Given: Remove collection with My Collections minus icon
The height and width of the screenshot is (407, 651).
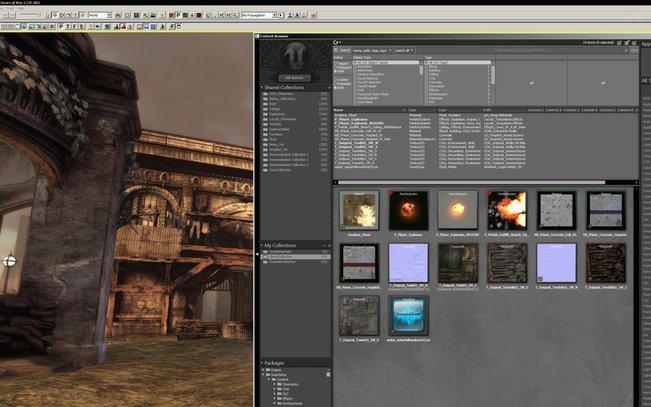Looking at the screenshot, I should [325, 245].
